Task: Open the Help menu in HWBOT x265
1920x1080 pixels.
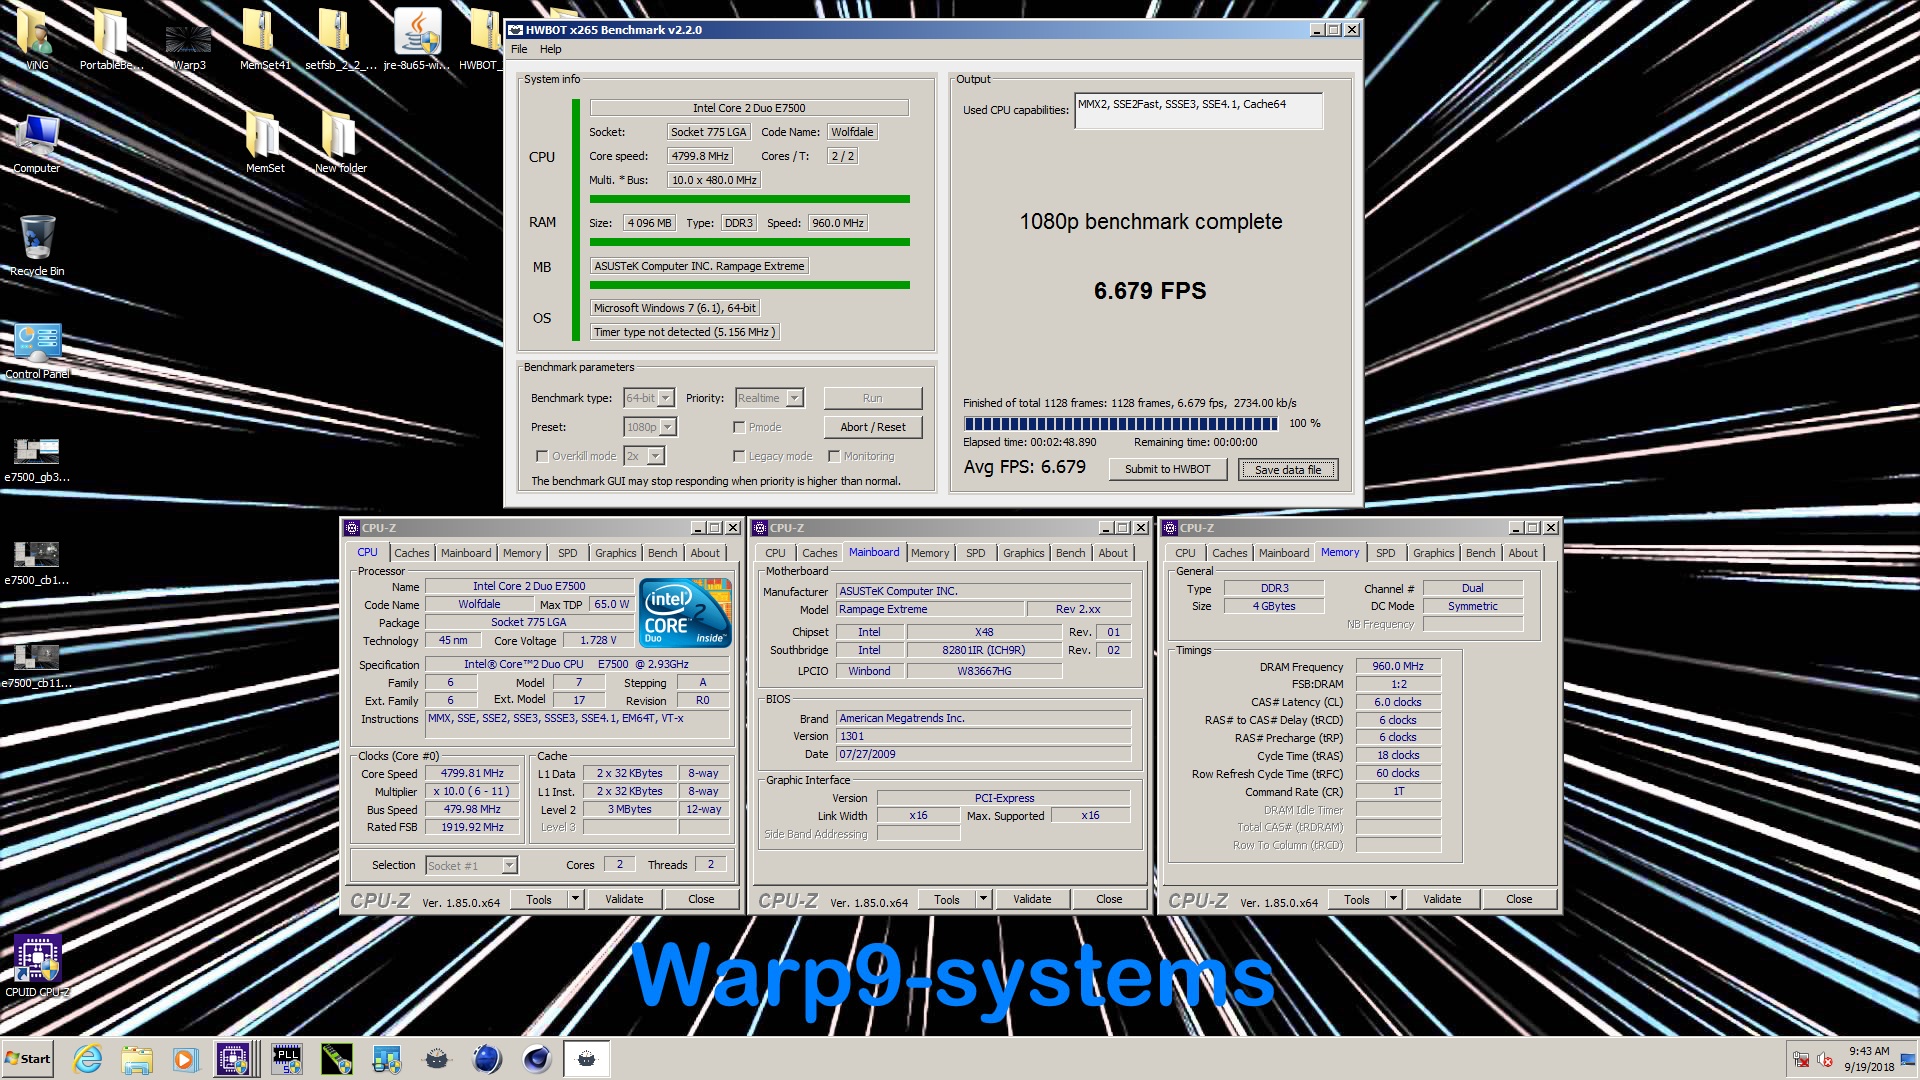Action: point(551,49)
